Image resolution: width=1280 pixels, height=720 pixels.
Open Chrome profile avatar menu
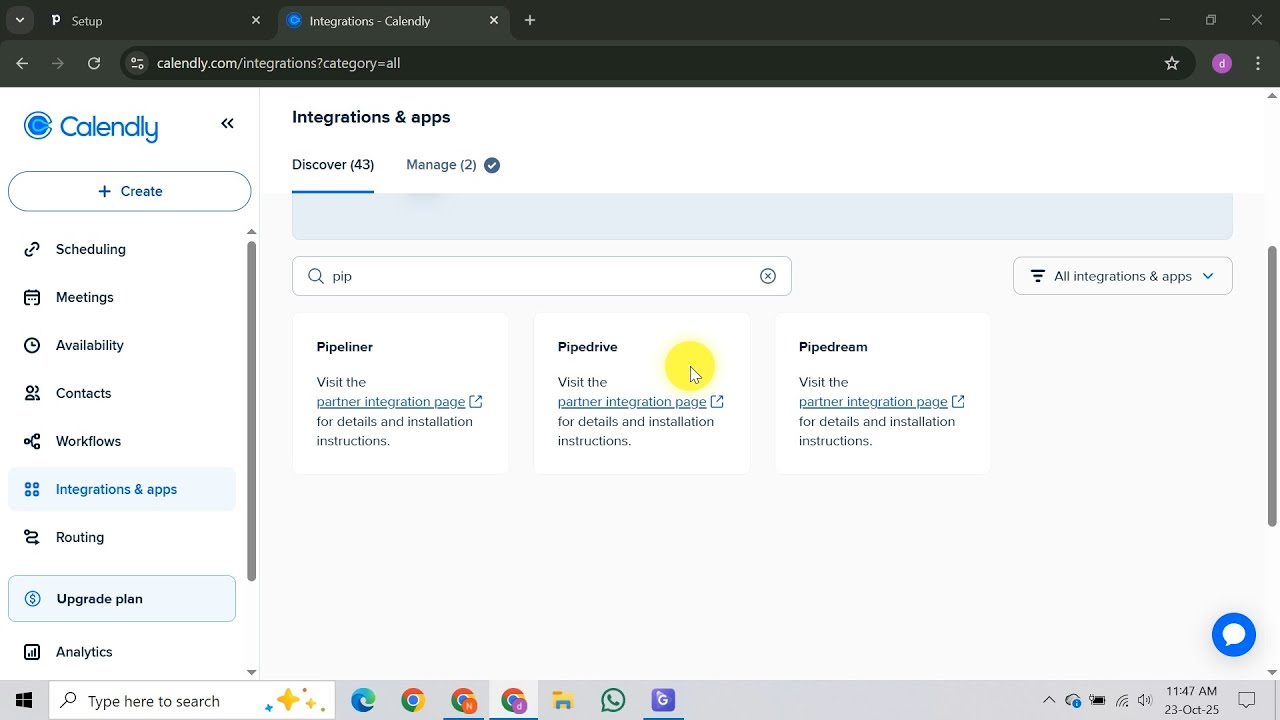pyautogui.click(x=1221, y=63)
